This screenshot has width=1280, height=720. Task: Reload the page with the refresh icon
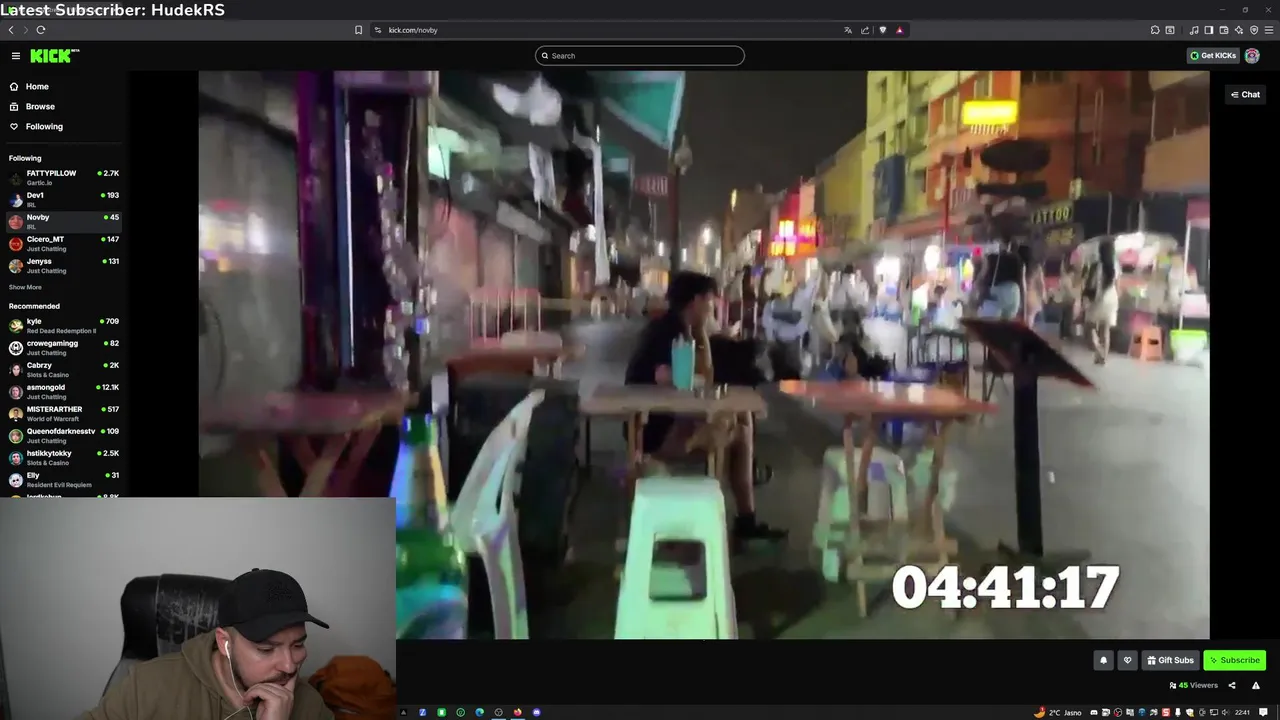click(41, 30)
